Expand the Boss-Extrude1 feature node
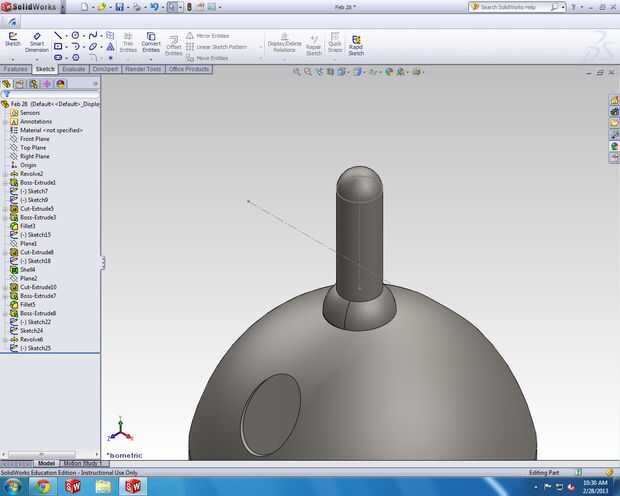Image resolution: width=620 pixels, height=496 pixels. pyautogui.click(x=5, y=183)
